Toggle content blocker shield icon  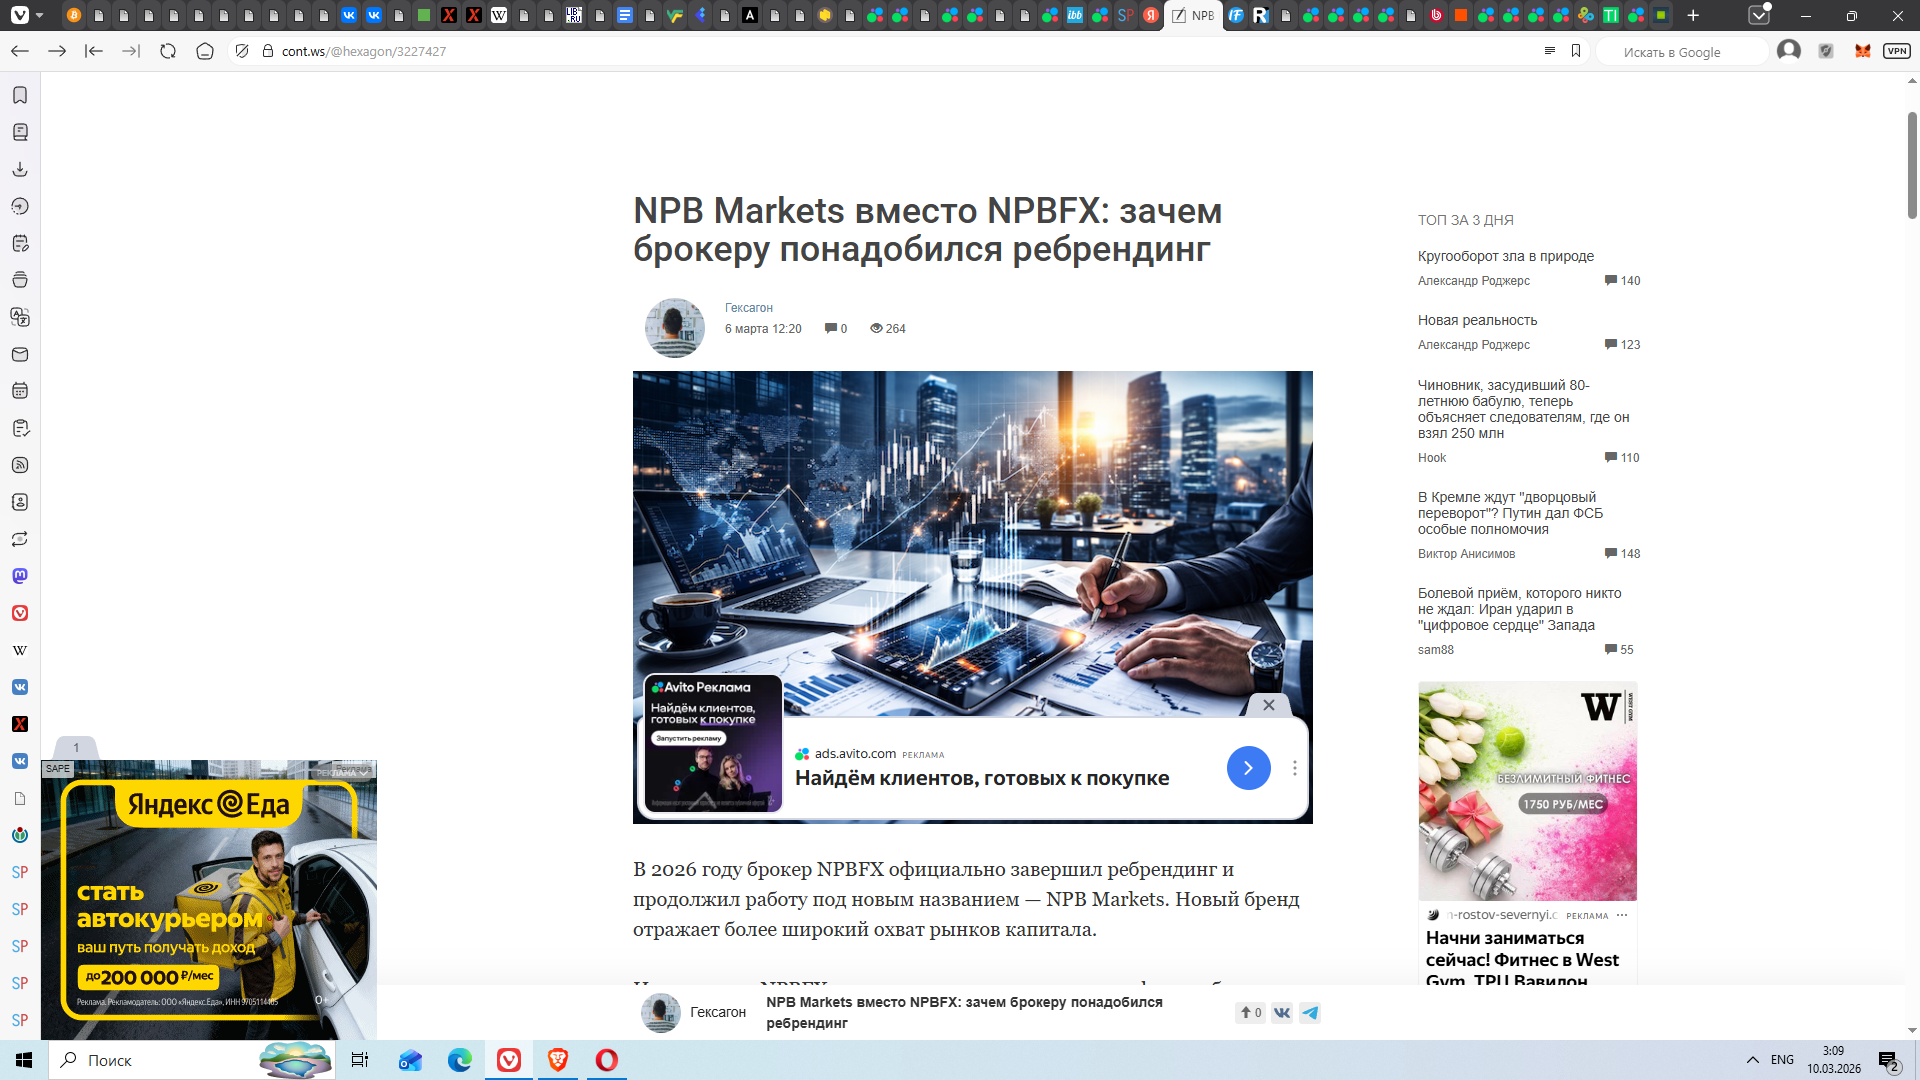(x=242, y=51)
